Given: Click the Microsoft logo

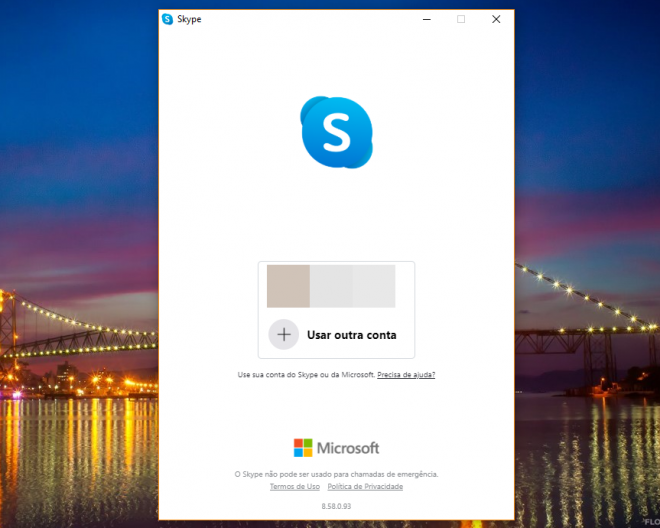Looking at the screenshot, I should click(x=336, y=448).
